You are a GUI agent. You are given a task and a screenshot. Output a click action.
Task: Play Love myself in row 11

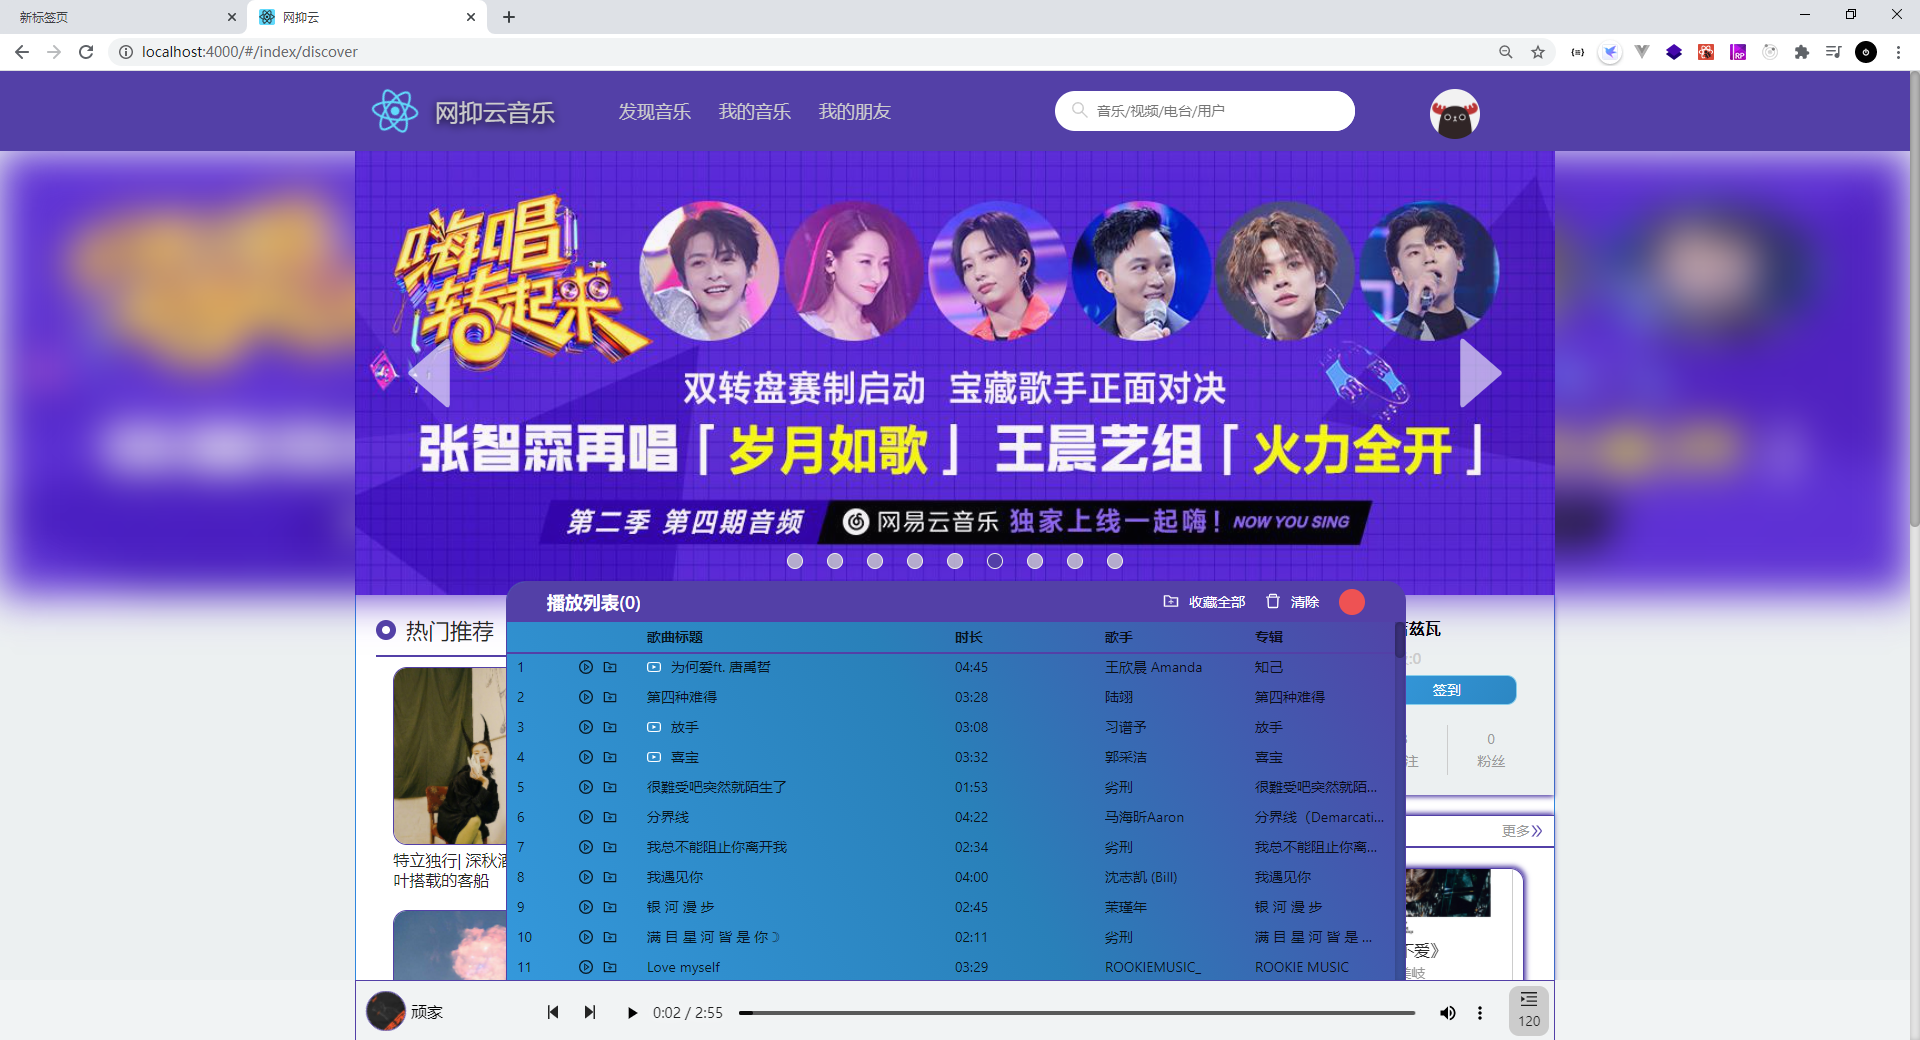(586, 967)
